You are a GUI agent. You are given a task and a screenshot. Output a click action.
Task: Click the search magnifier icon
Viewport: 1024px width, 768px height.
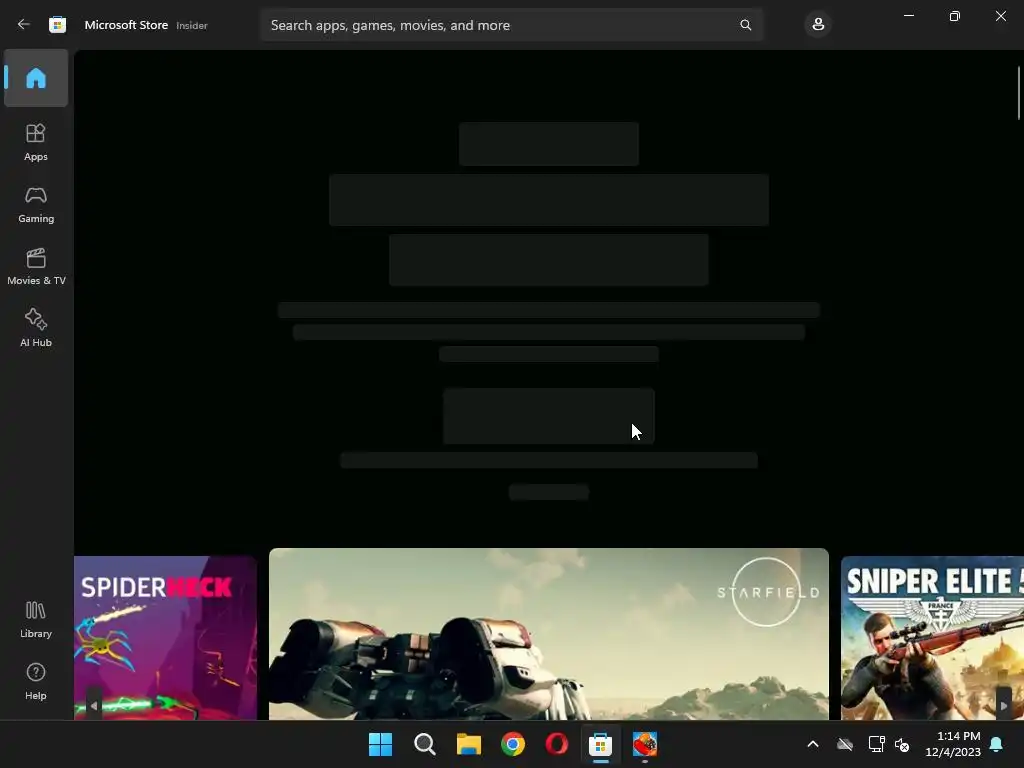click(745, 25)
